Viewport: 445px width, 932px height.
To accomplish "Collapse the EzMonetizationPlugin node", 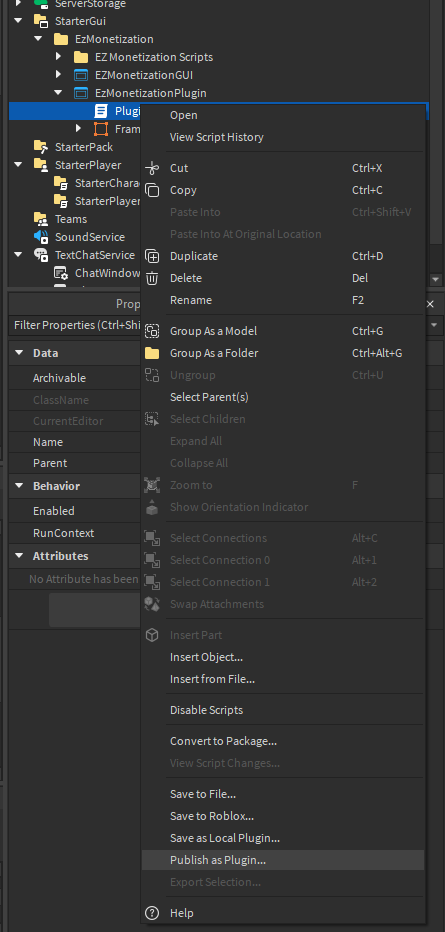I will [58, 93].
